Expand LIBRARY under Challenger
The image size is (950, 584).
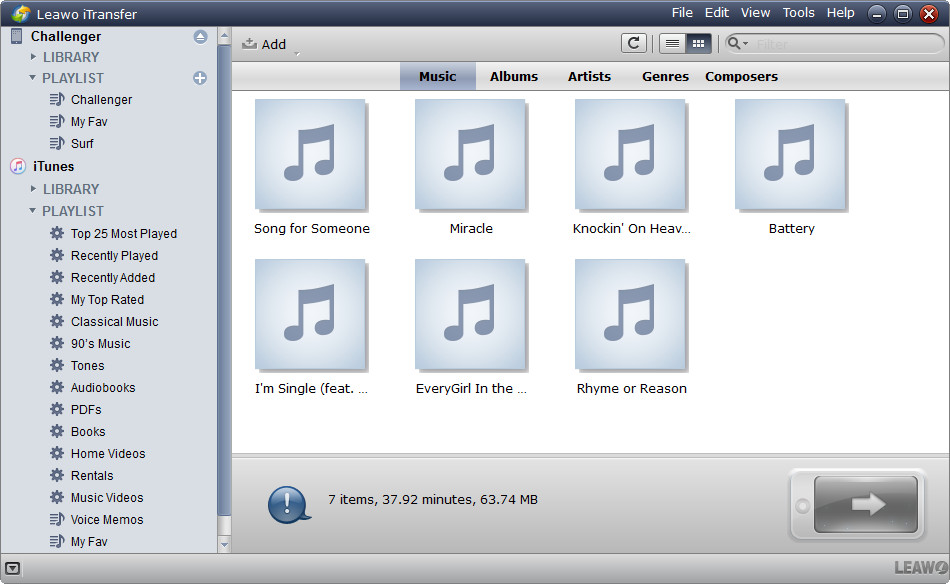pos(33,56)
